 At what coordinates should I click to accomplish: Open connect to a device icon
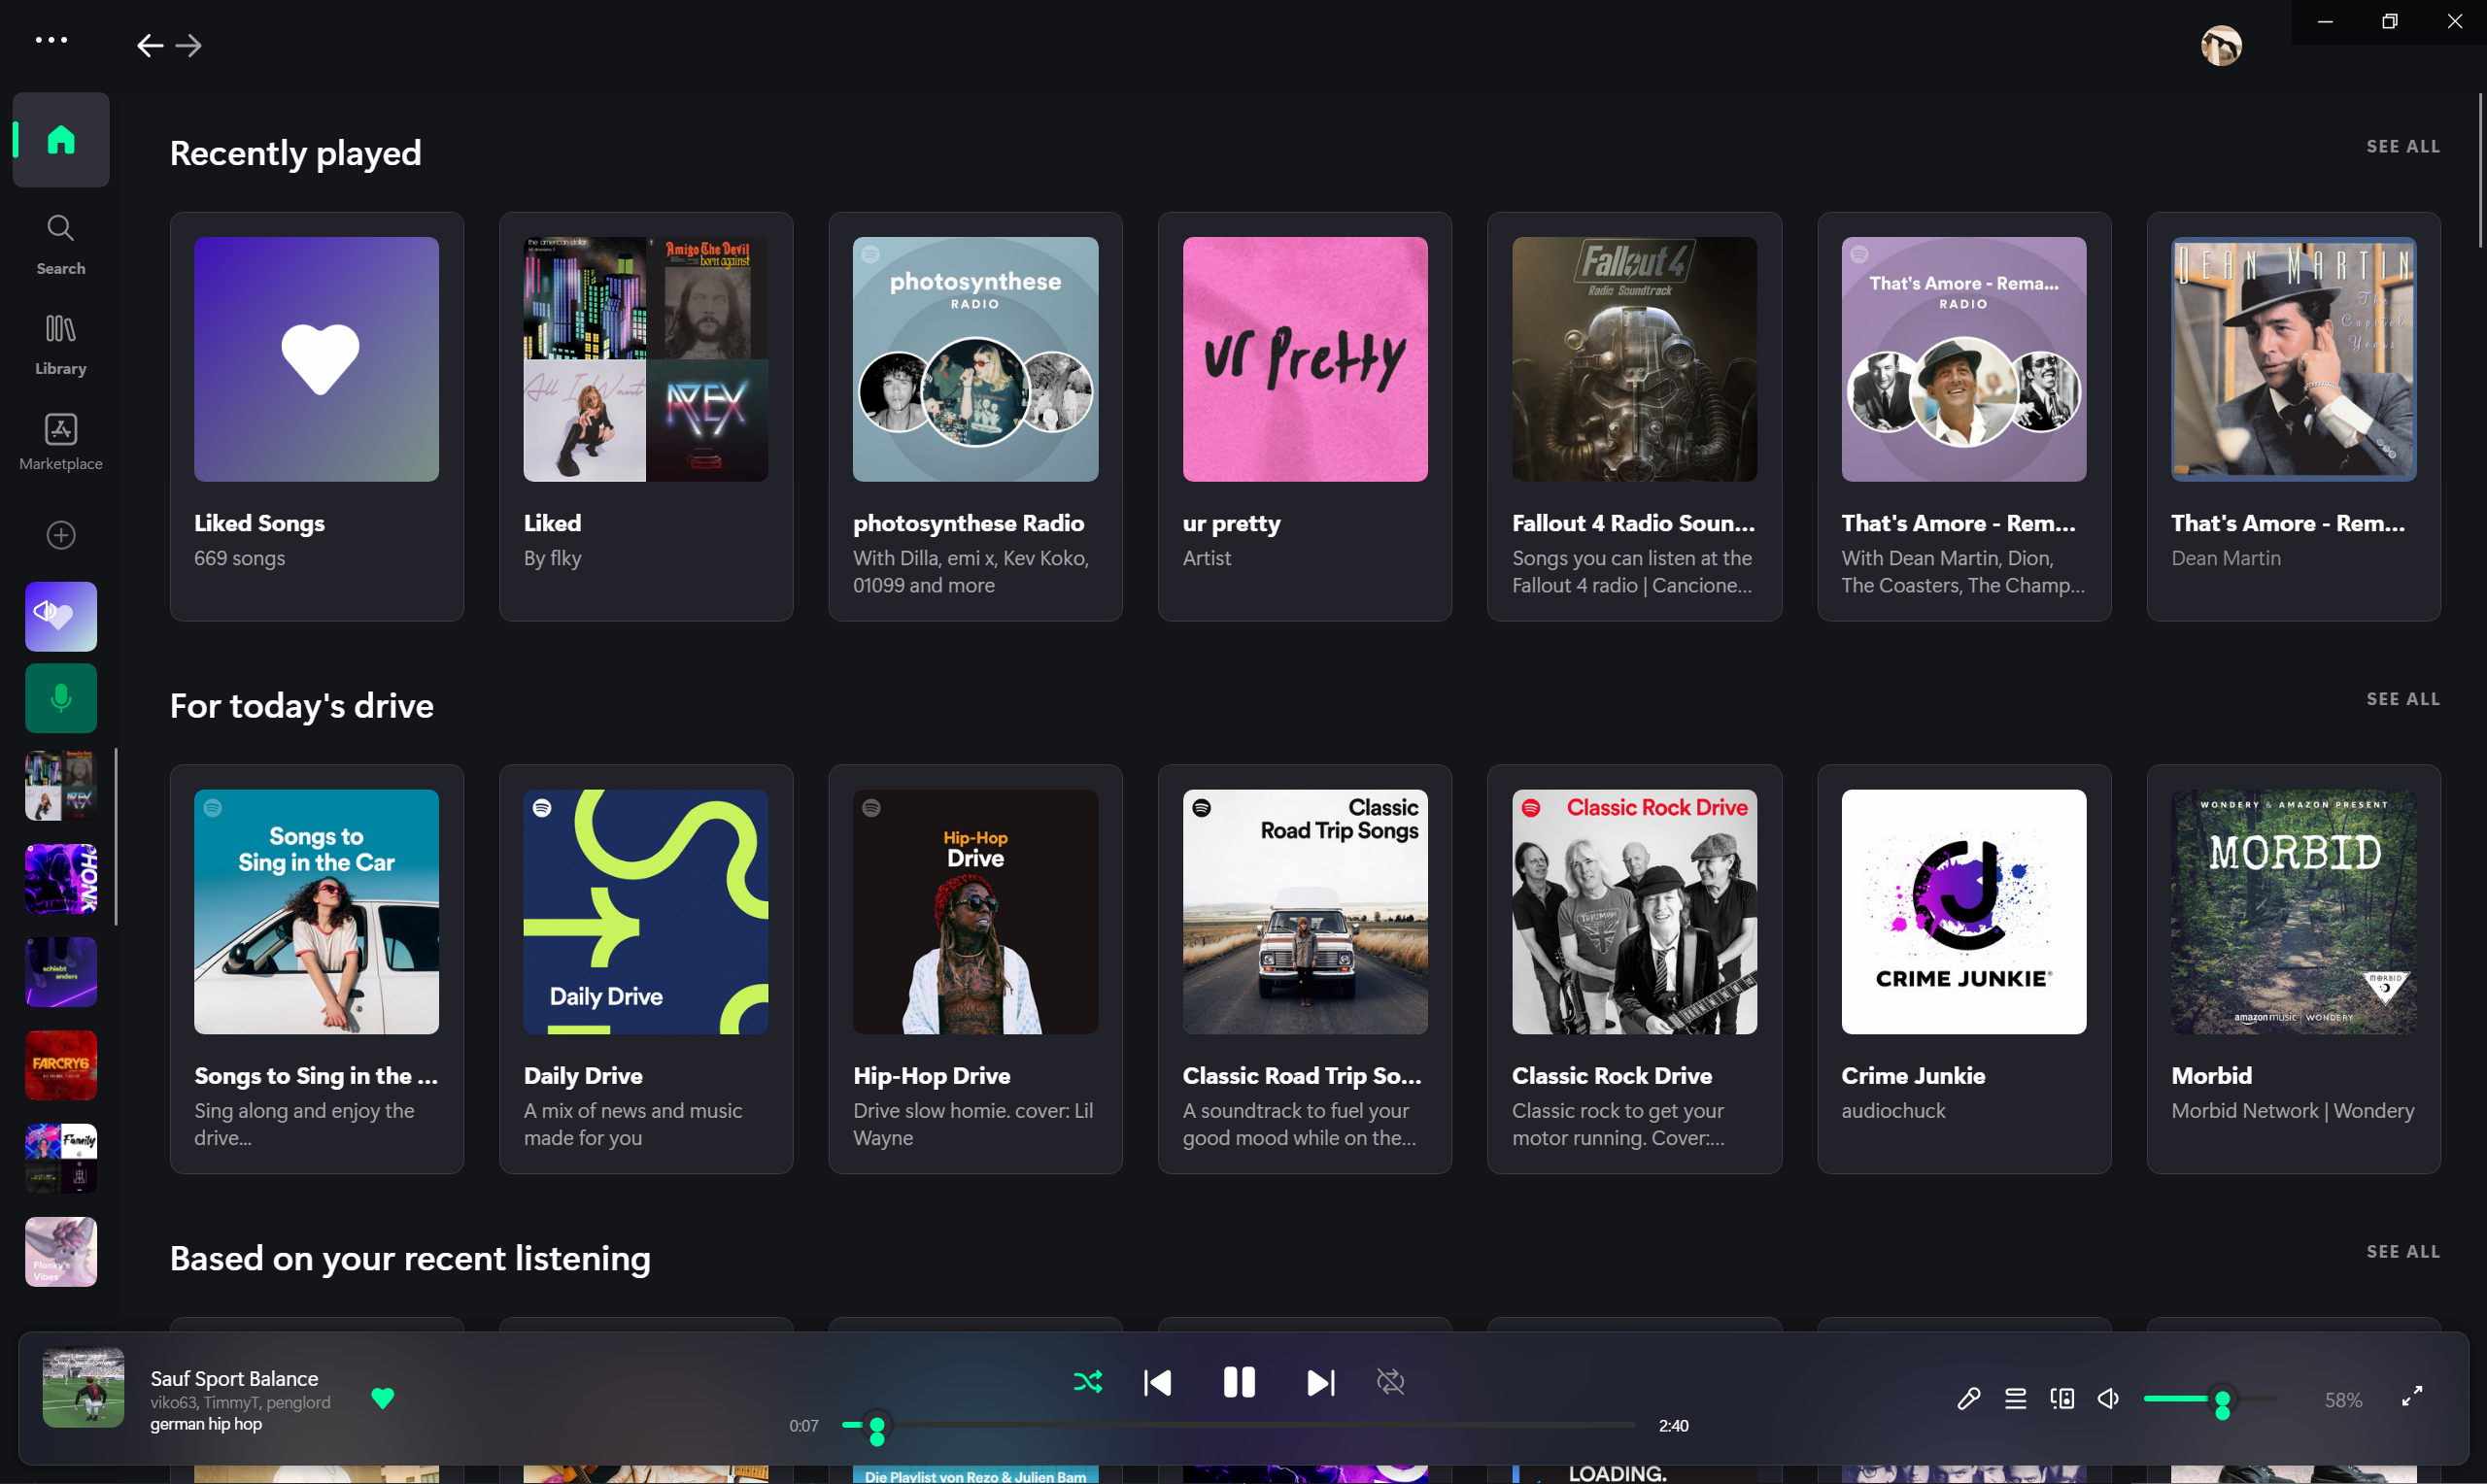point(2062,1398)
